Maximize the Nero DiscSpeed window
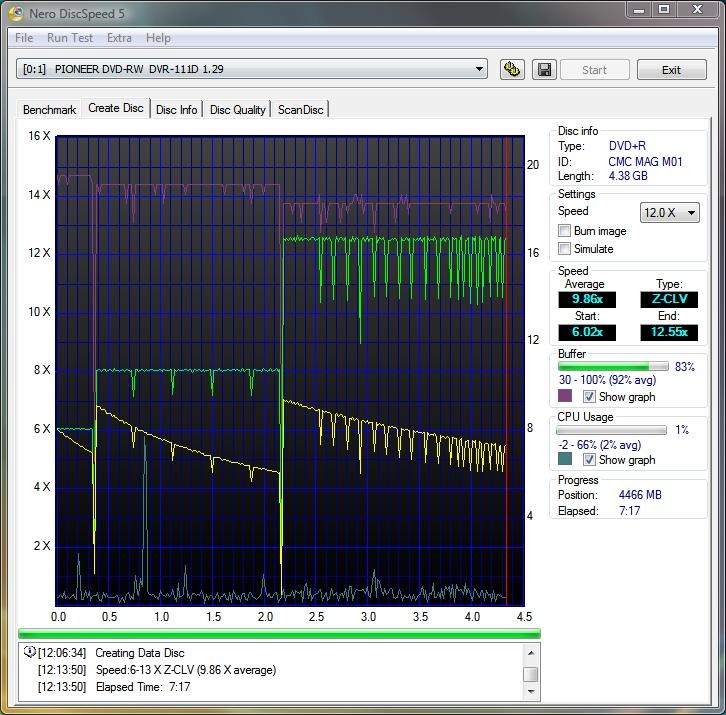Viewport: 726px width, 715px height. (664, 9)
